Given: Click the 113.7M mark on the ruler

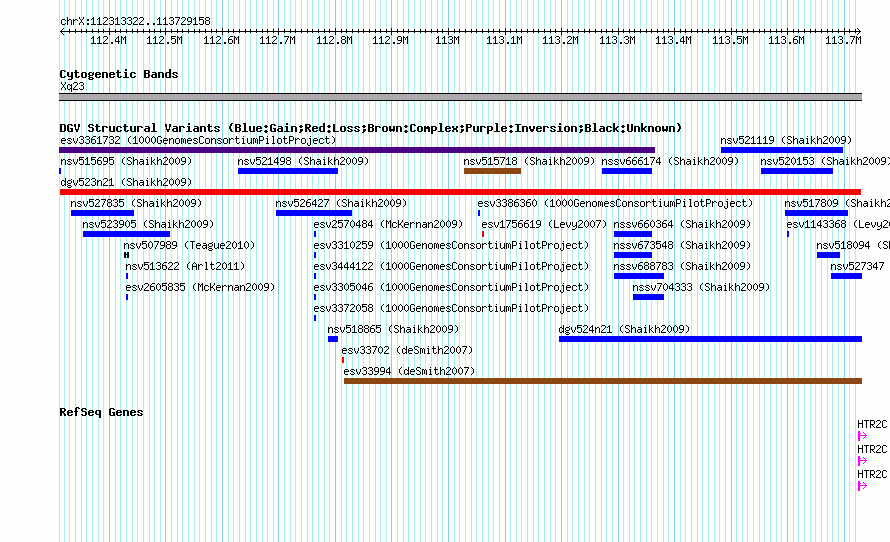Looking at the screenshot, I should 843,40.
